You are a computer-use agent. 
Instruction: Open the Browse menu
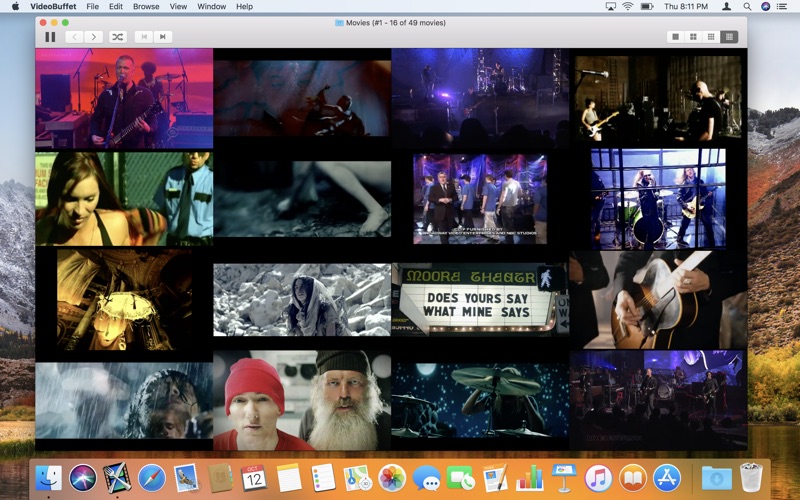click(146, 6)
